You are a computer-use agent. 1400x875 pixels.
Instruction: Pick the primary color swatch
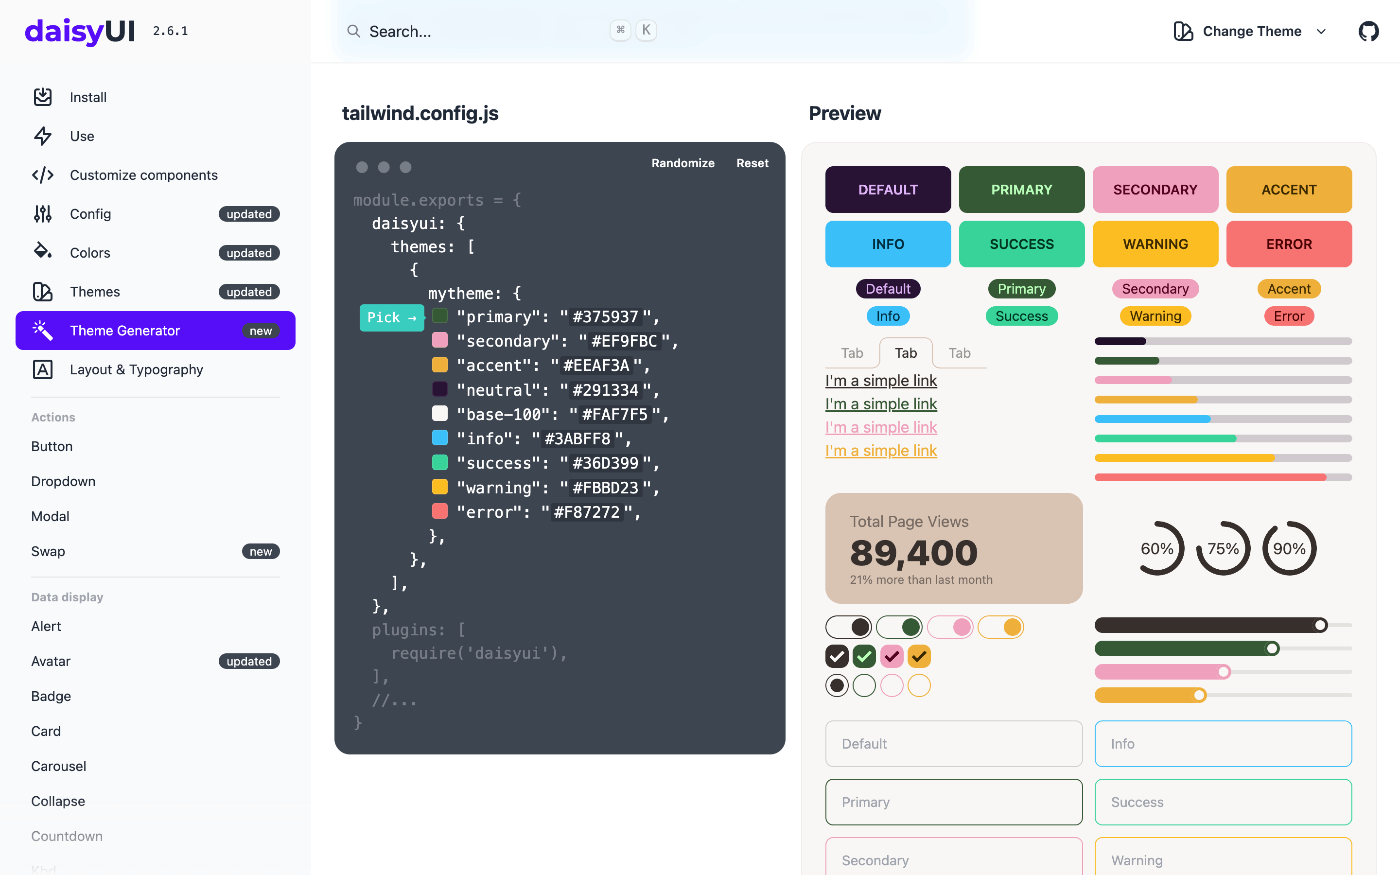[440, 316]
